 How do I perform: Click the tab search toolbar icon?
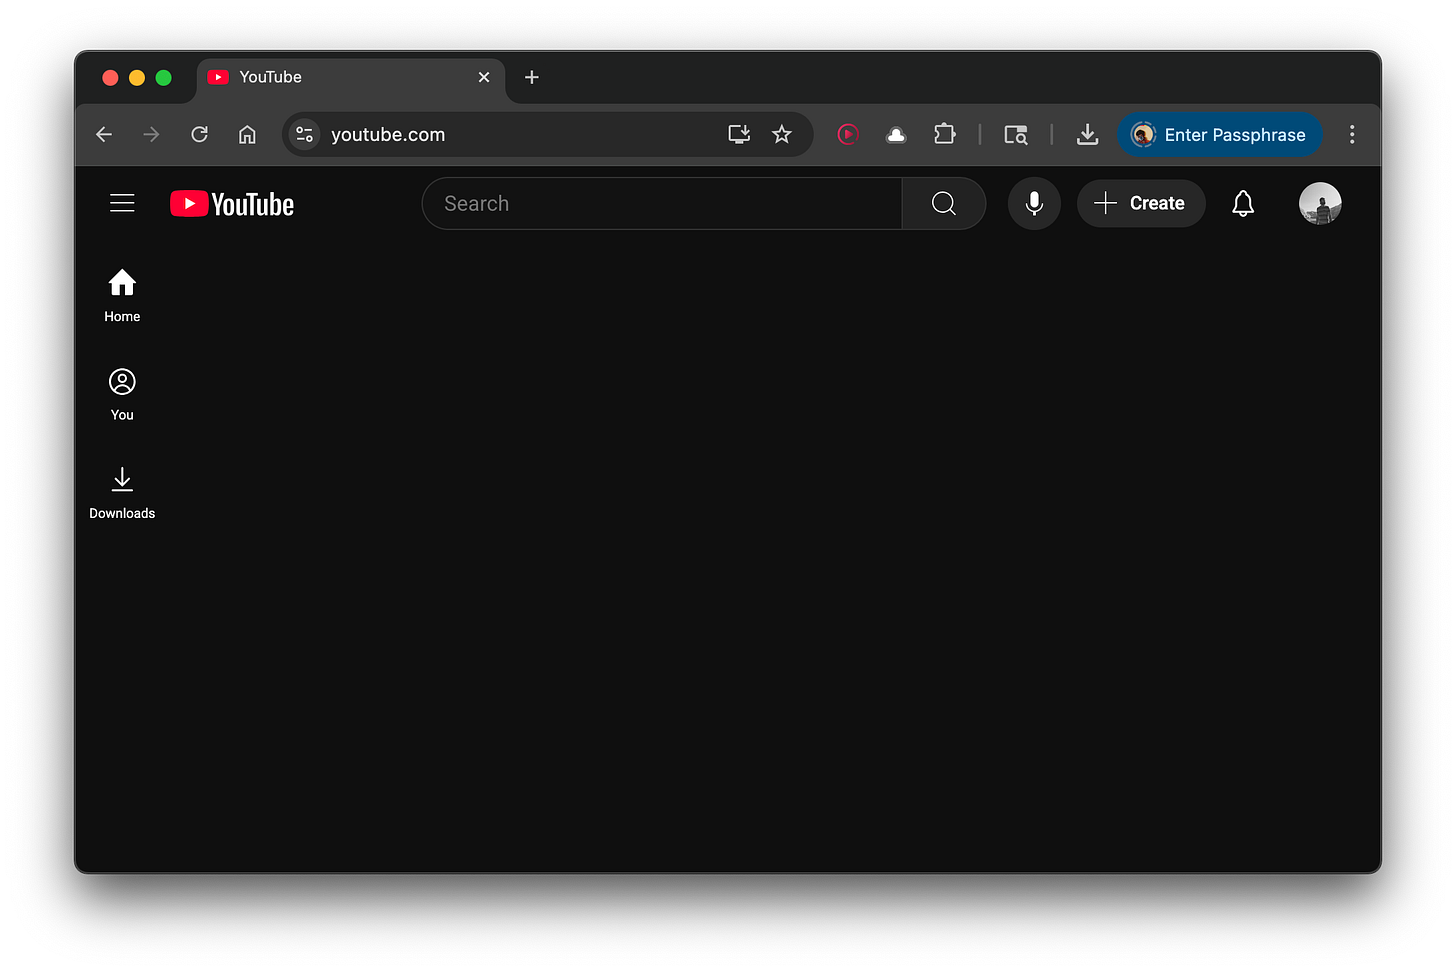pos(1016,134)
